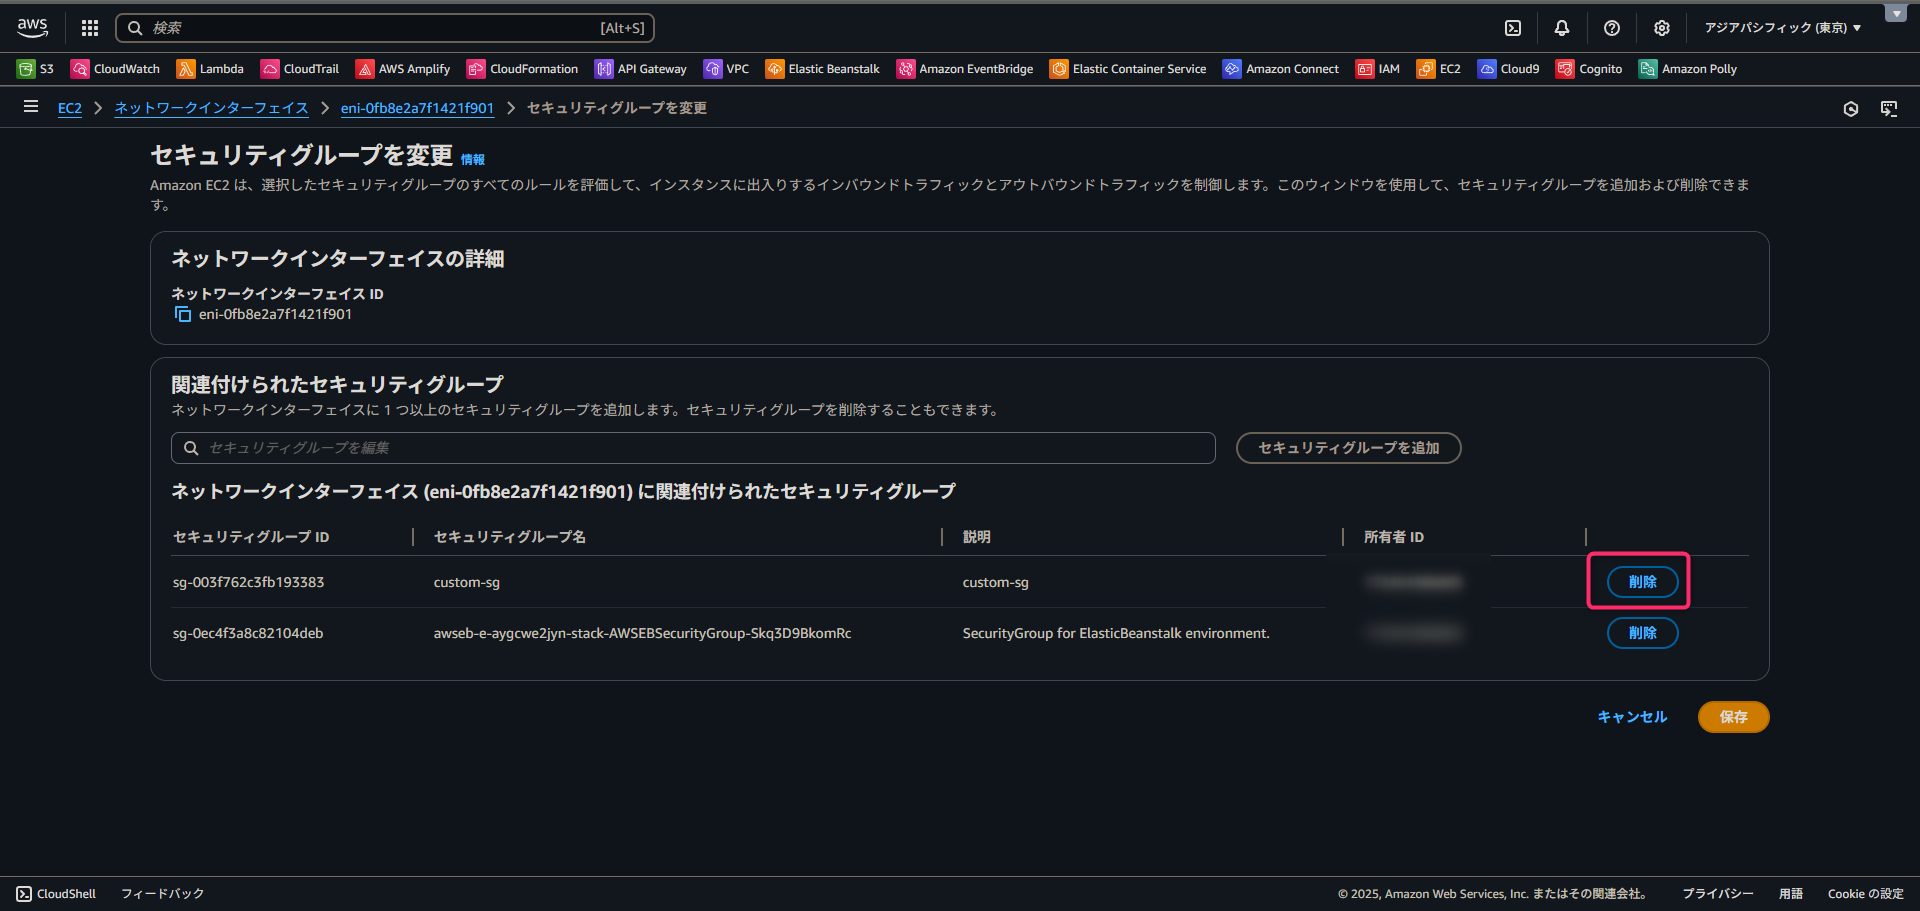Open the プライバシー footer link
The height and width of the screenshot is (911, 1920).
tap(1718, 894)
